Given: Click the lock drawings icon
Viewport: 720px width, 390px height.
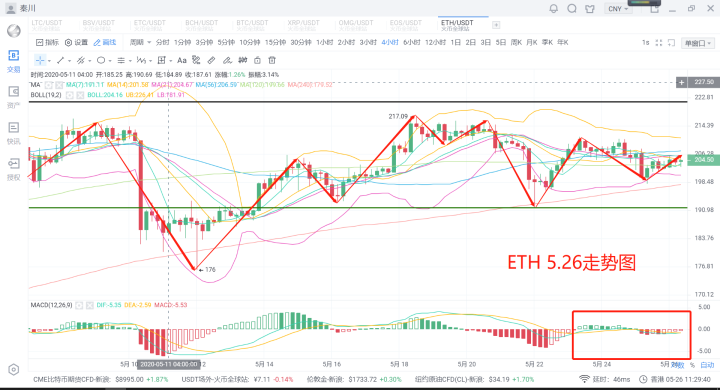Looking at the screenshot, I should point(257,60).
